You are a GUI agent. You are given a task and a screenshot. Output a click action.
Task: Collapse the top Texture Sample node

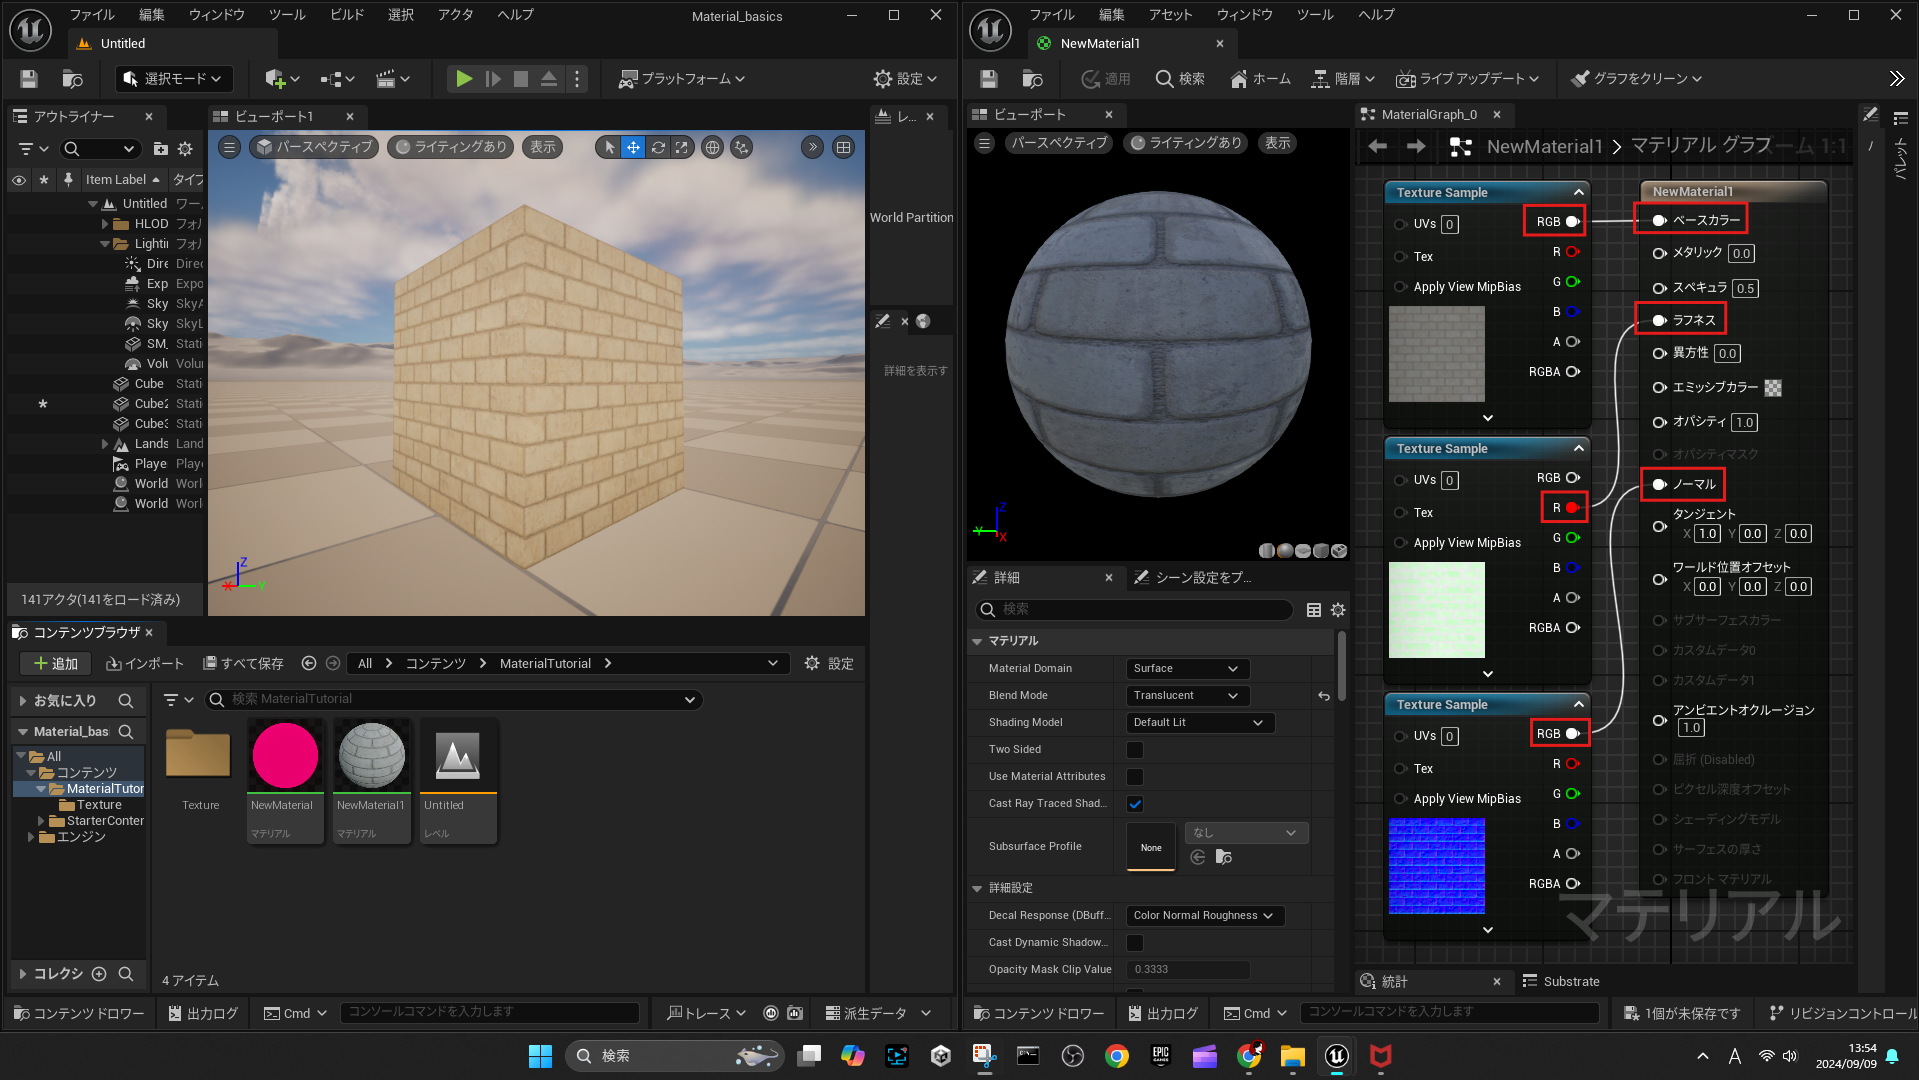pyautogui.click(x=1578, y=192)
